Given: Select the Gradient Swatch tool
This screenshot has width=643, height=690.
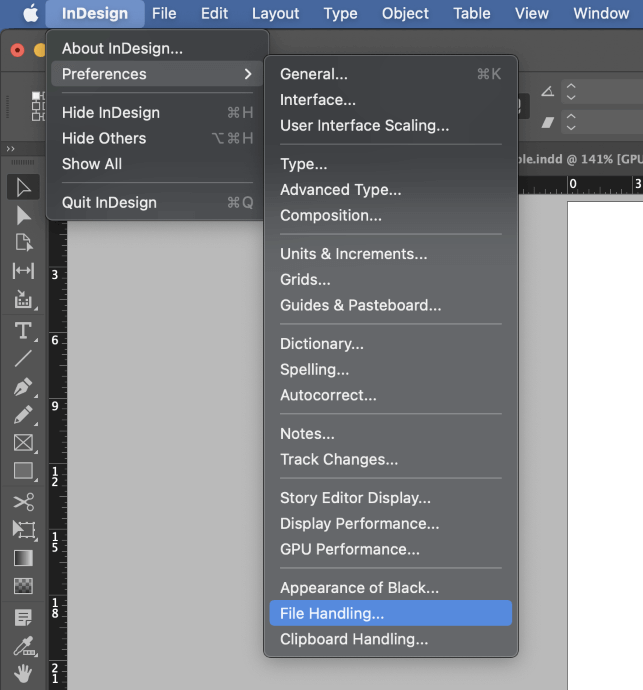Looking at the screenshot, I should click(23, 558).
